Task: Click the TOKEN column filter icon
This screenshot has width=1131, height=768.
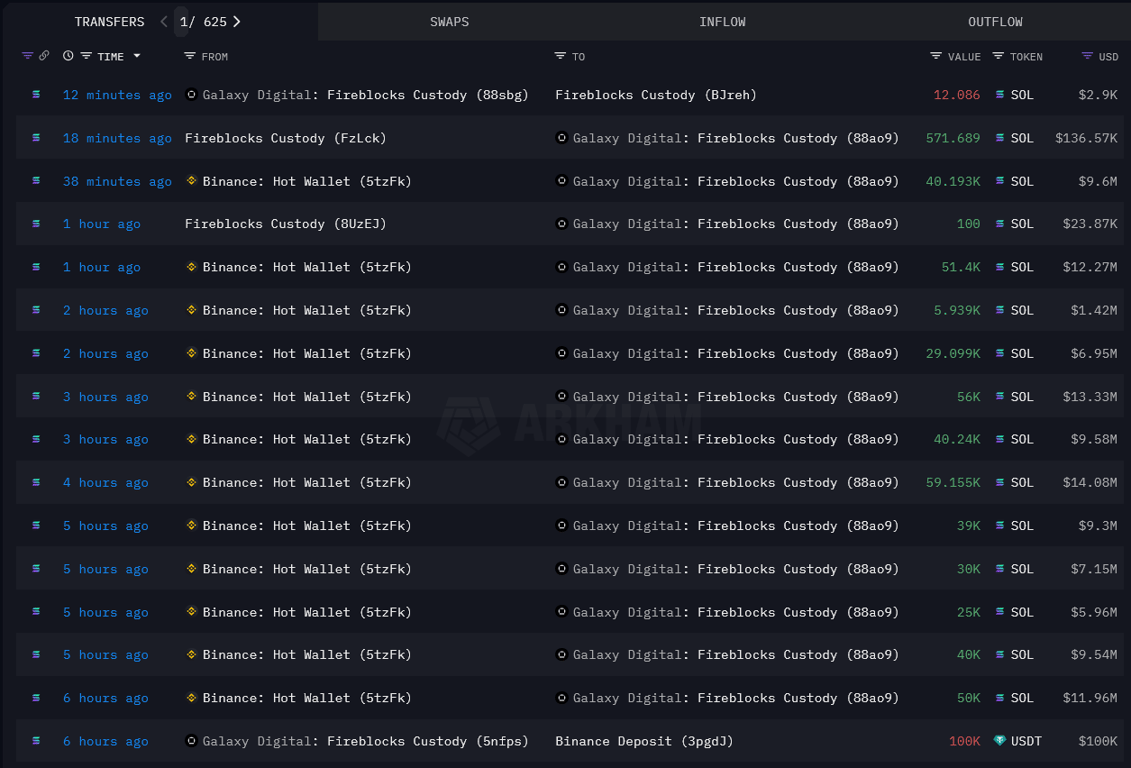Action: (998, 56)
